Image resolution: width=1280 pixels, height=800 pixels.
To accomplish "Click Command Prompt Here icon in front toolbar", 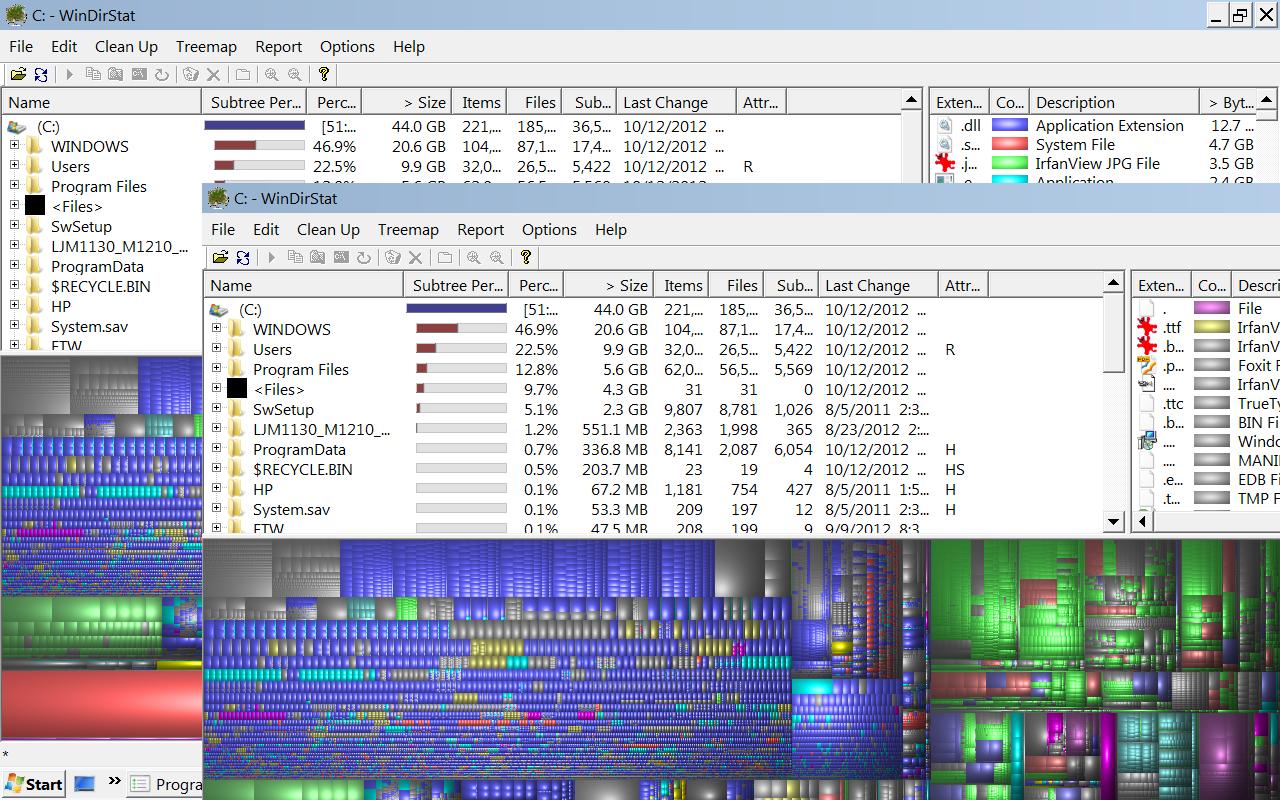I will point(341,257).
